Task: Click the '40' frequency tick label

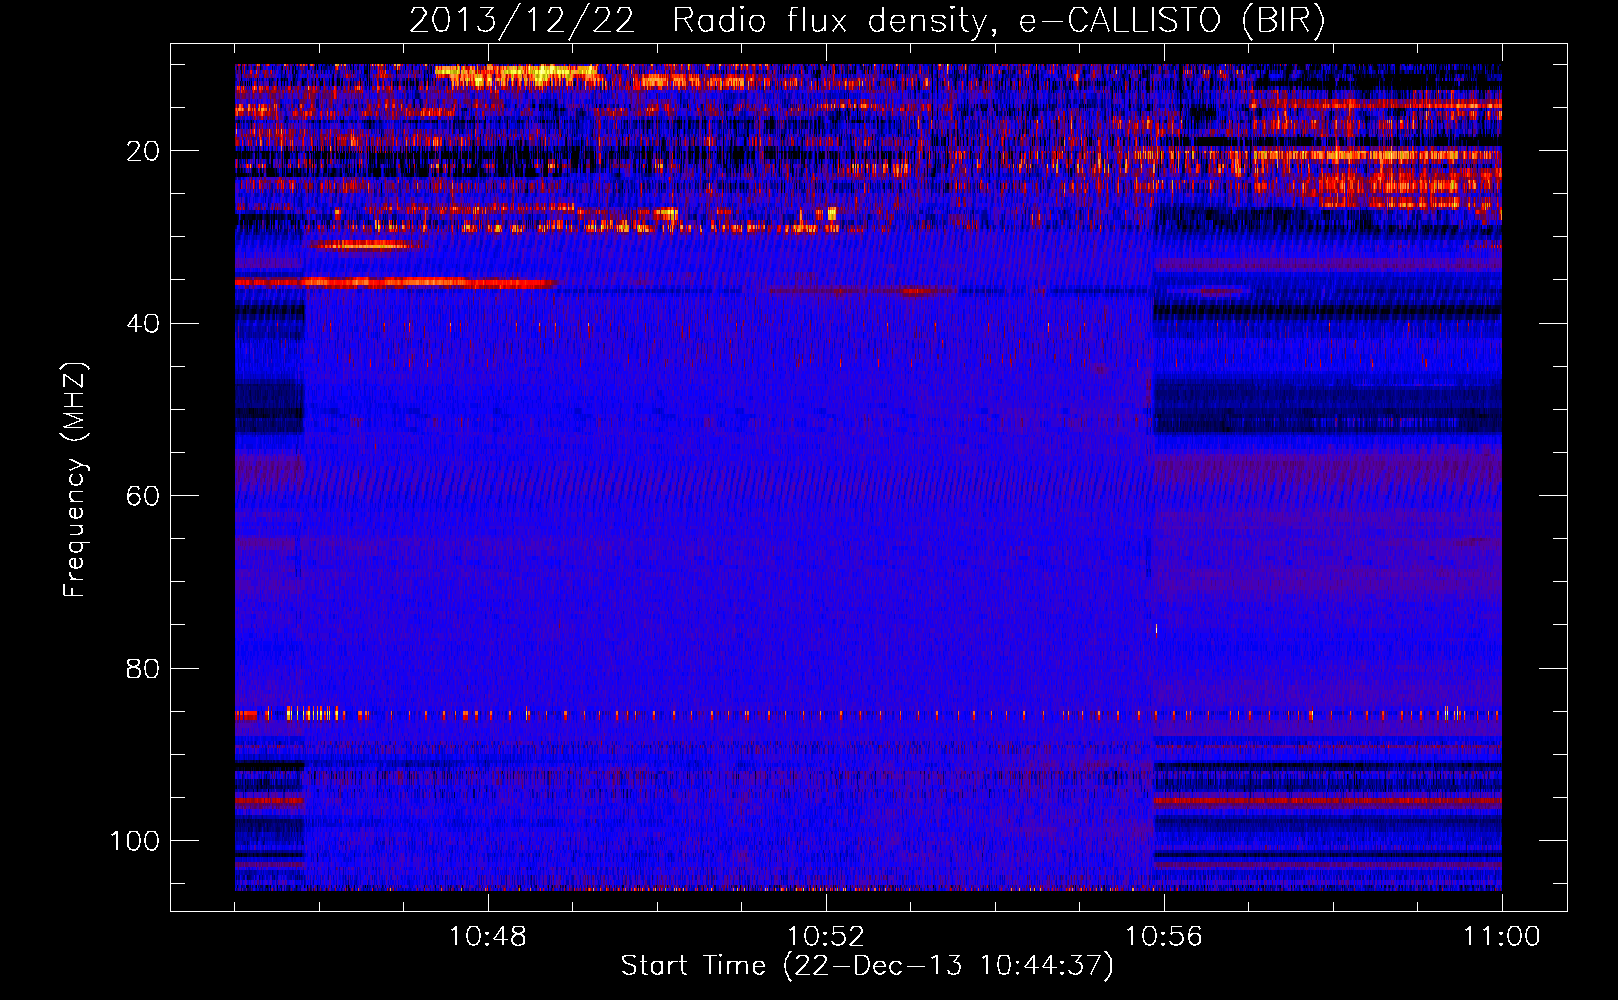Action: (x=143, y=324)
